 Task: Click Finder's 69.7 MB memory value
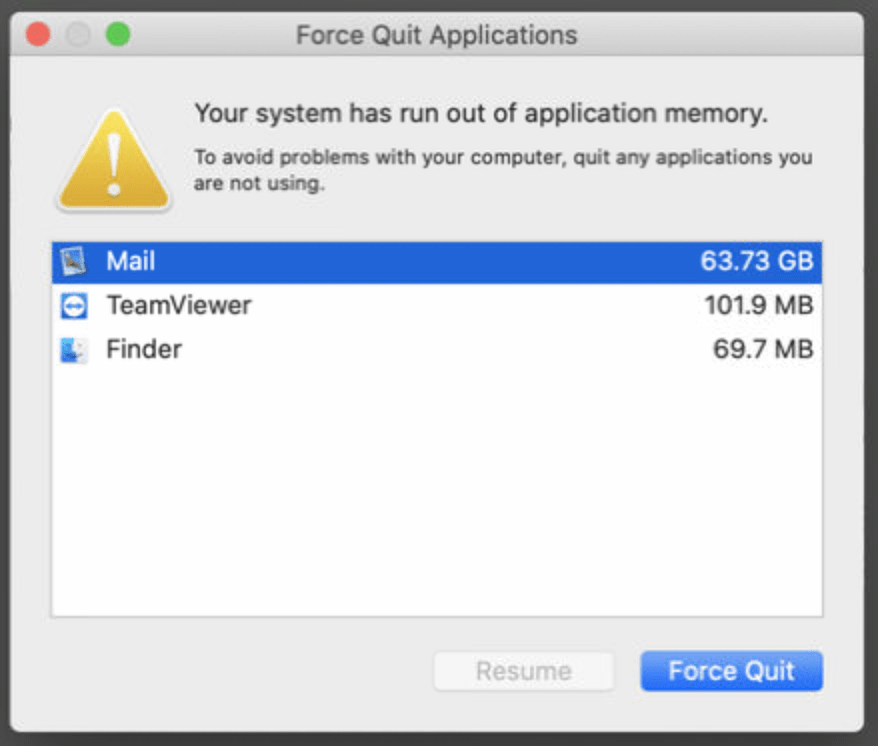763,350
